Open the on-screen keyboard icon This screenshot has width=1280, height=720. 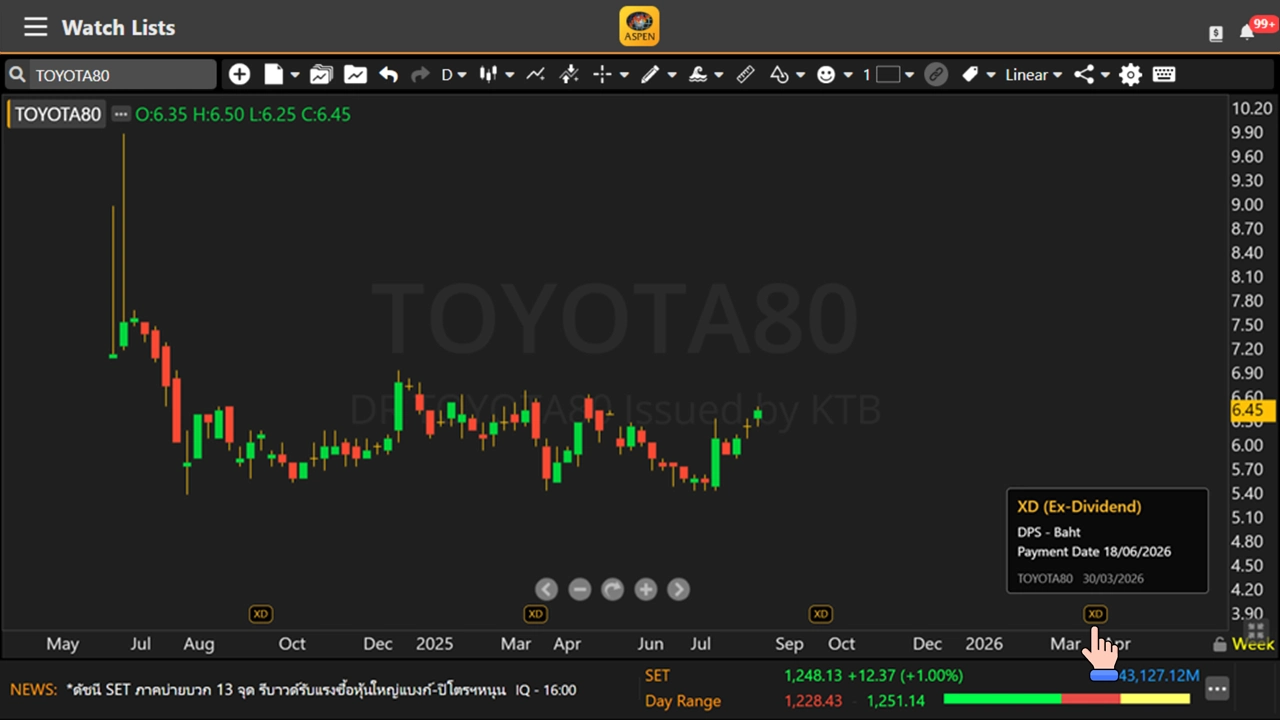pos(1163,74)
